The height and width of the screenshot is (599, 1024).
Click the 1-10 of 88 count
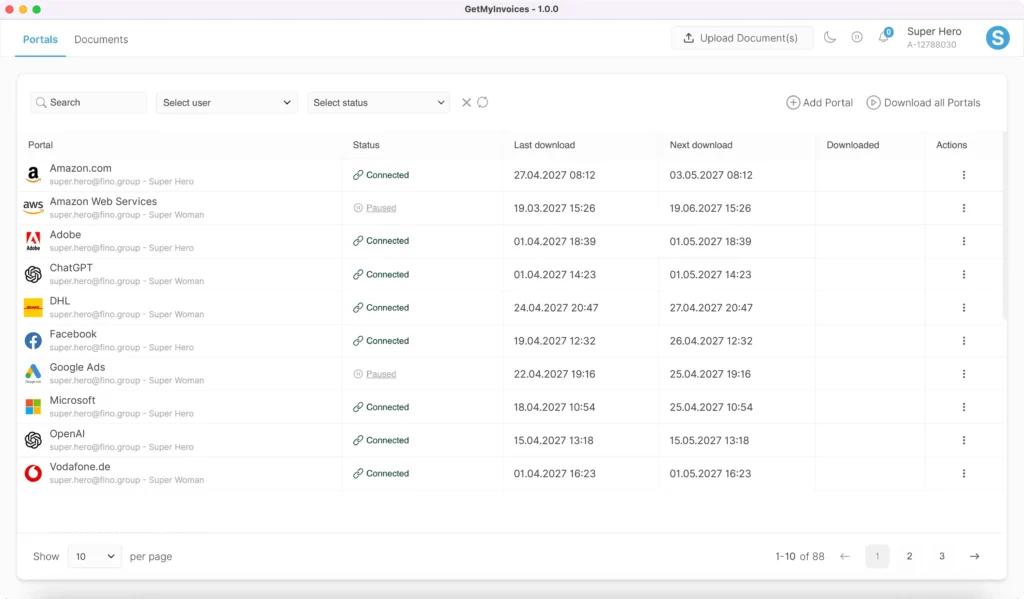pyautogui.click(x=799, y=557)
